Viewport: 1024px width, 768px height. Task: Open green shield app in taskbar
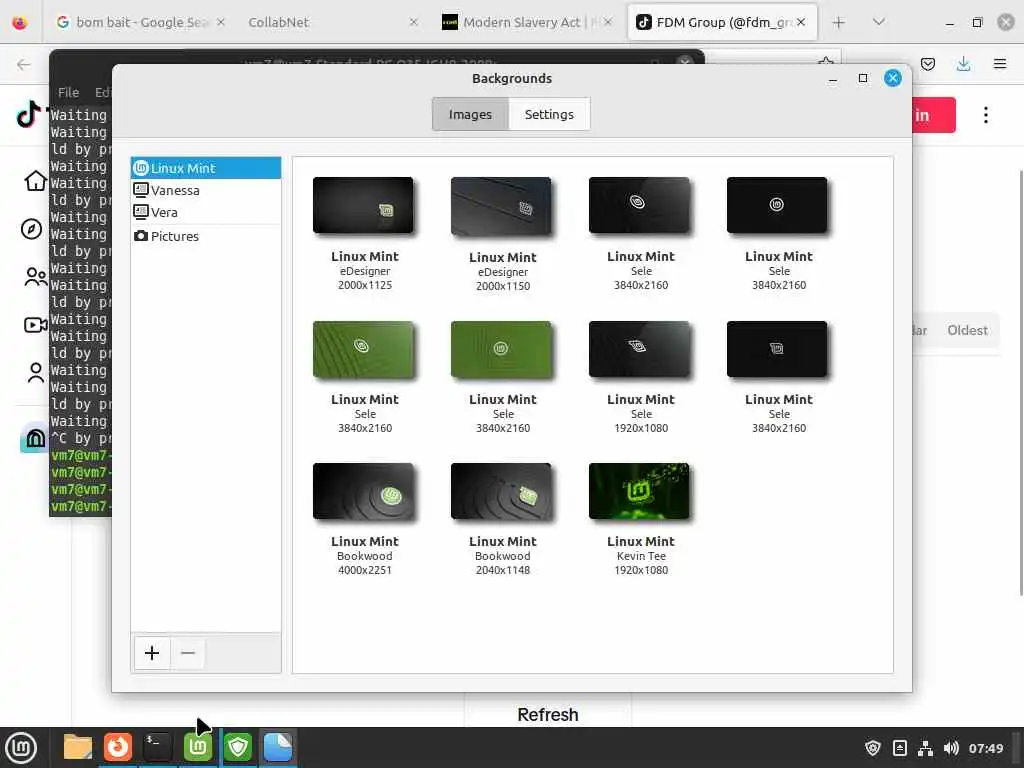(238, 747)
